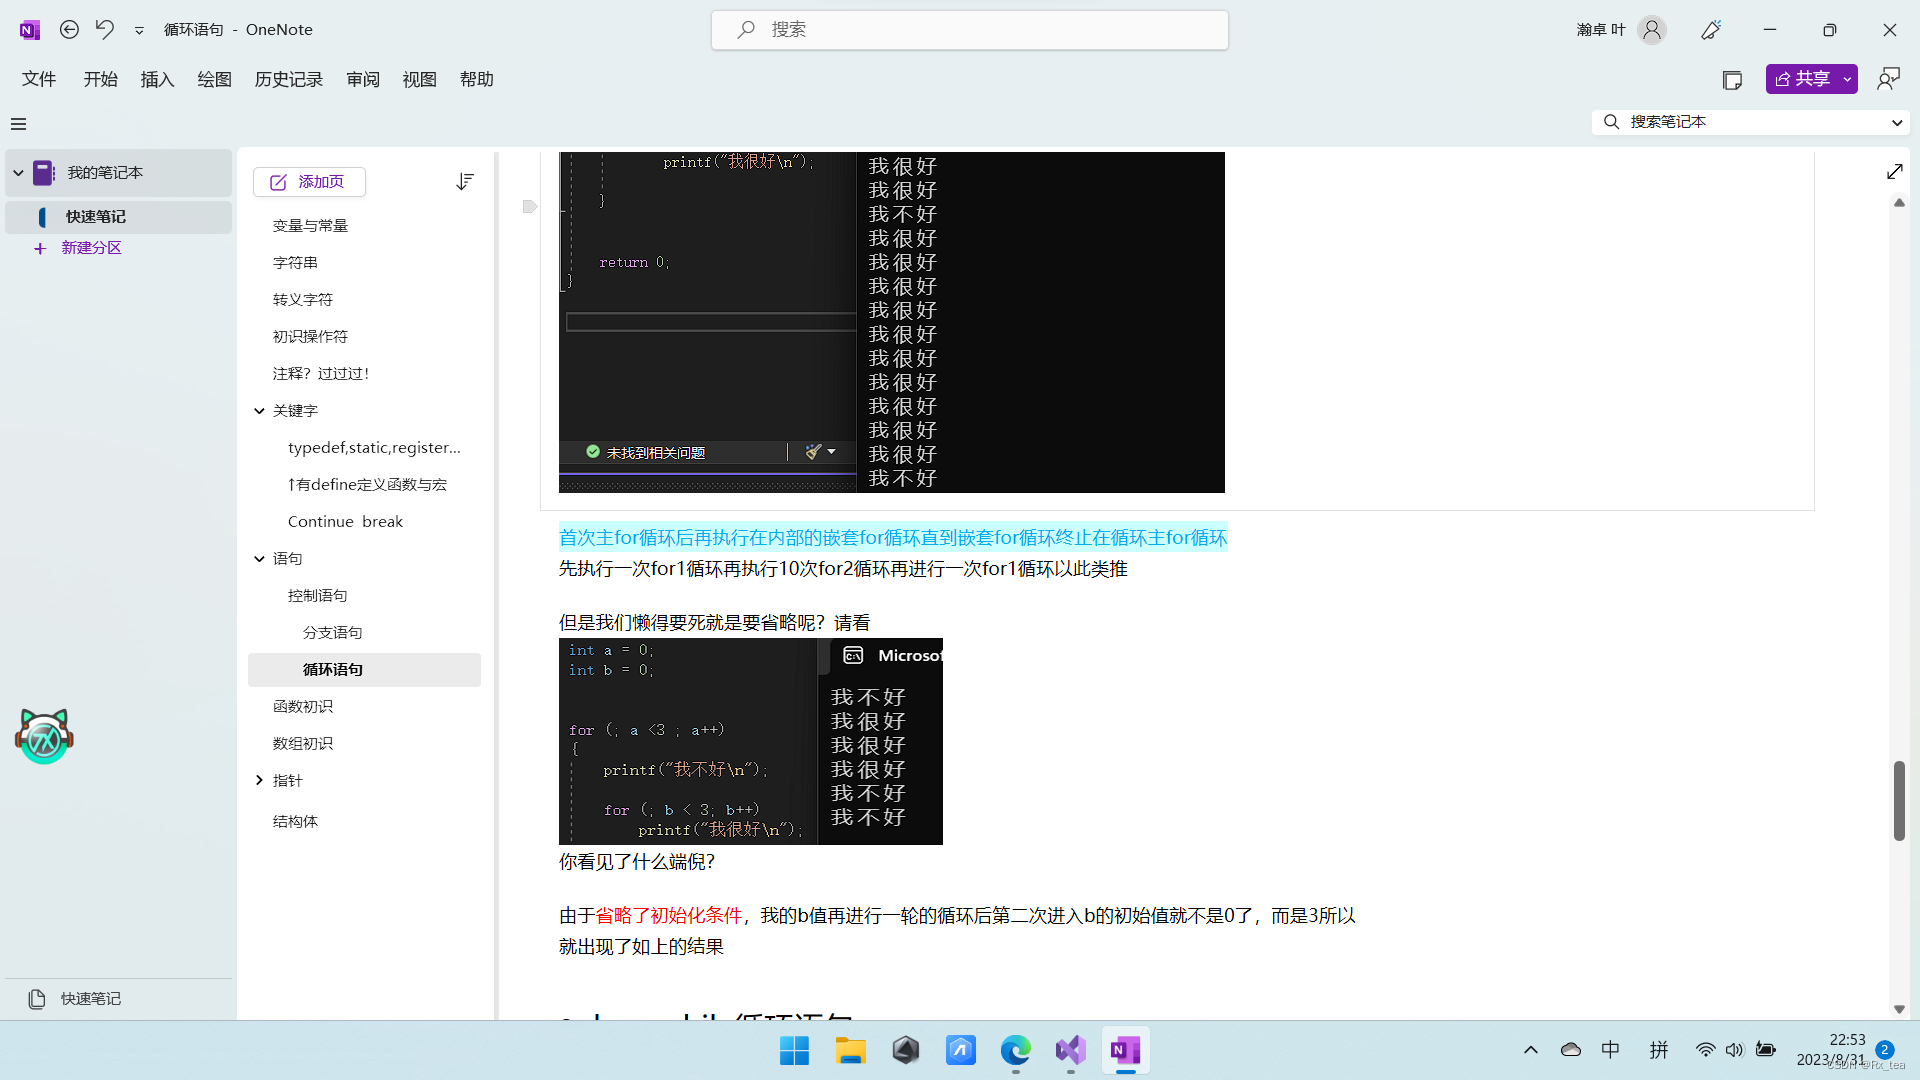Open the 共享 dropdown arrow
The width and height of the screenshot is (1920, 1080).
1847,79
